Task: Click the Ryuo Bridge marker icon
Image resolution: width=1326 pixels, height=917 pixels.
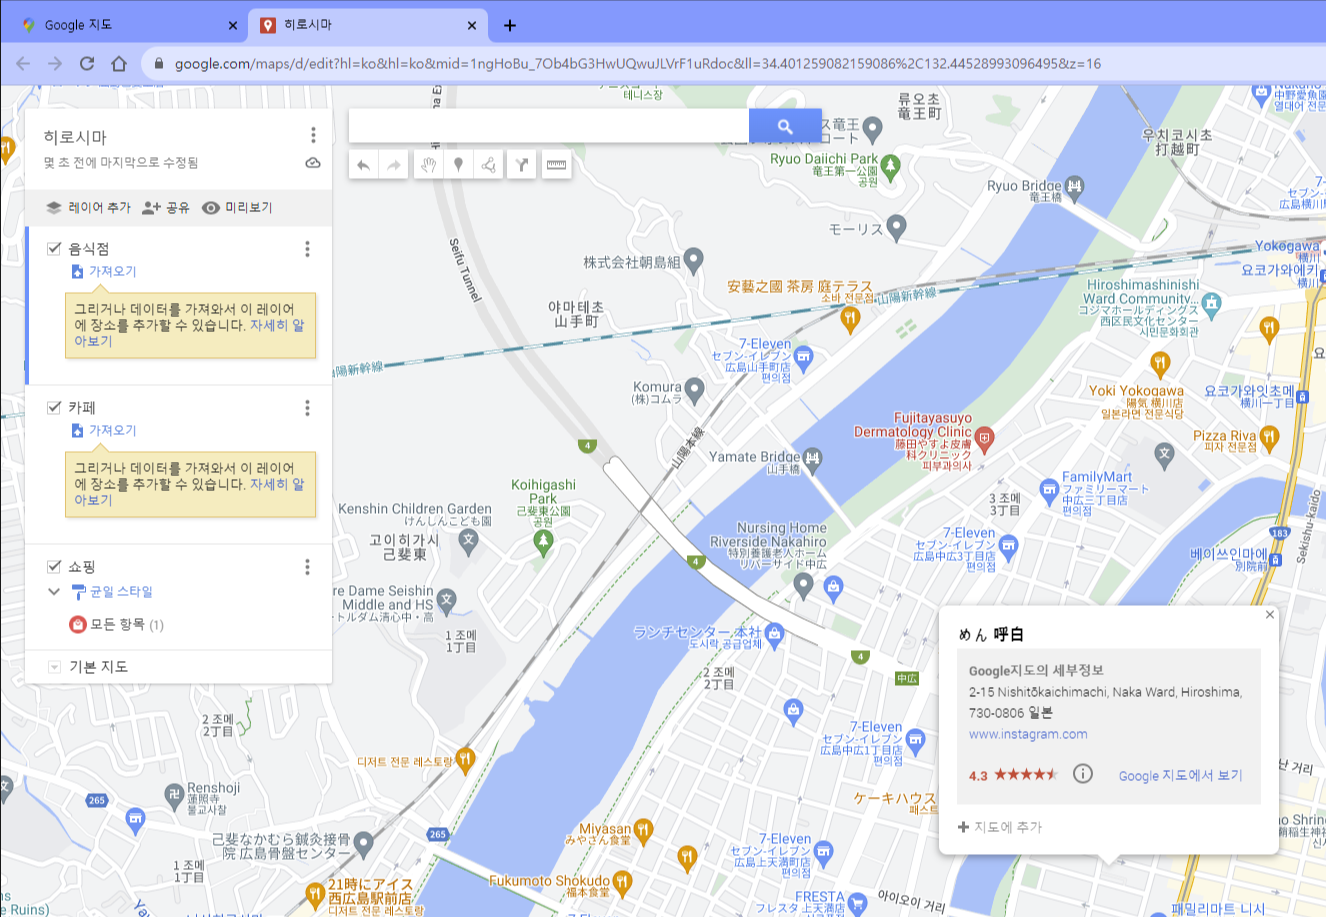Action: click(1074, 186)
